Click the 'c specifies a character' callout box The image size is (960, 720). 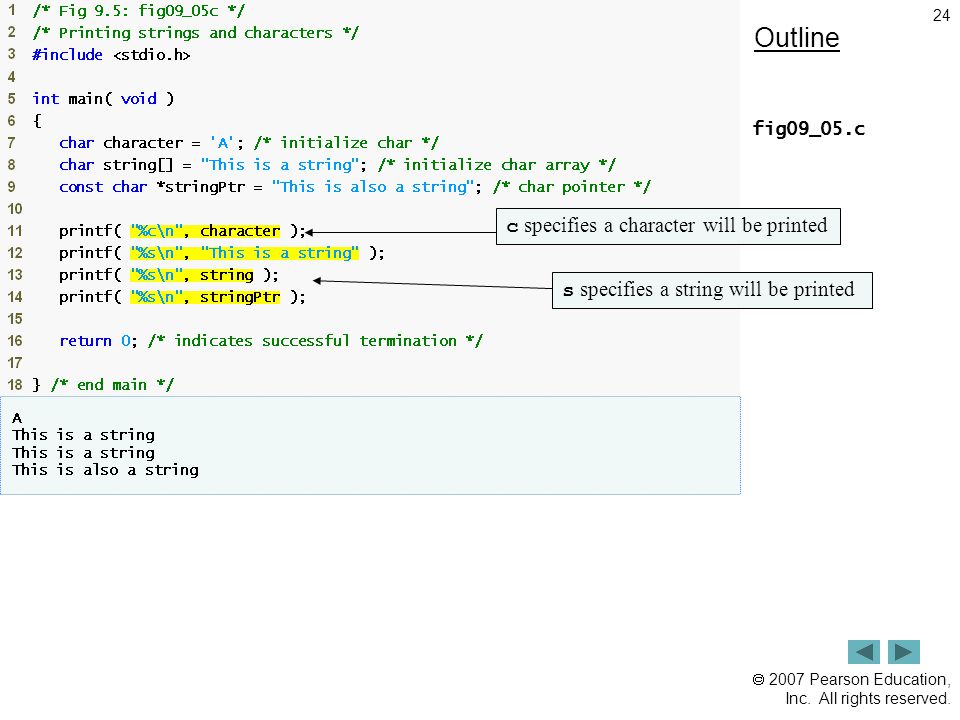point(668,227)
